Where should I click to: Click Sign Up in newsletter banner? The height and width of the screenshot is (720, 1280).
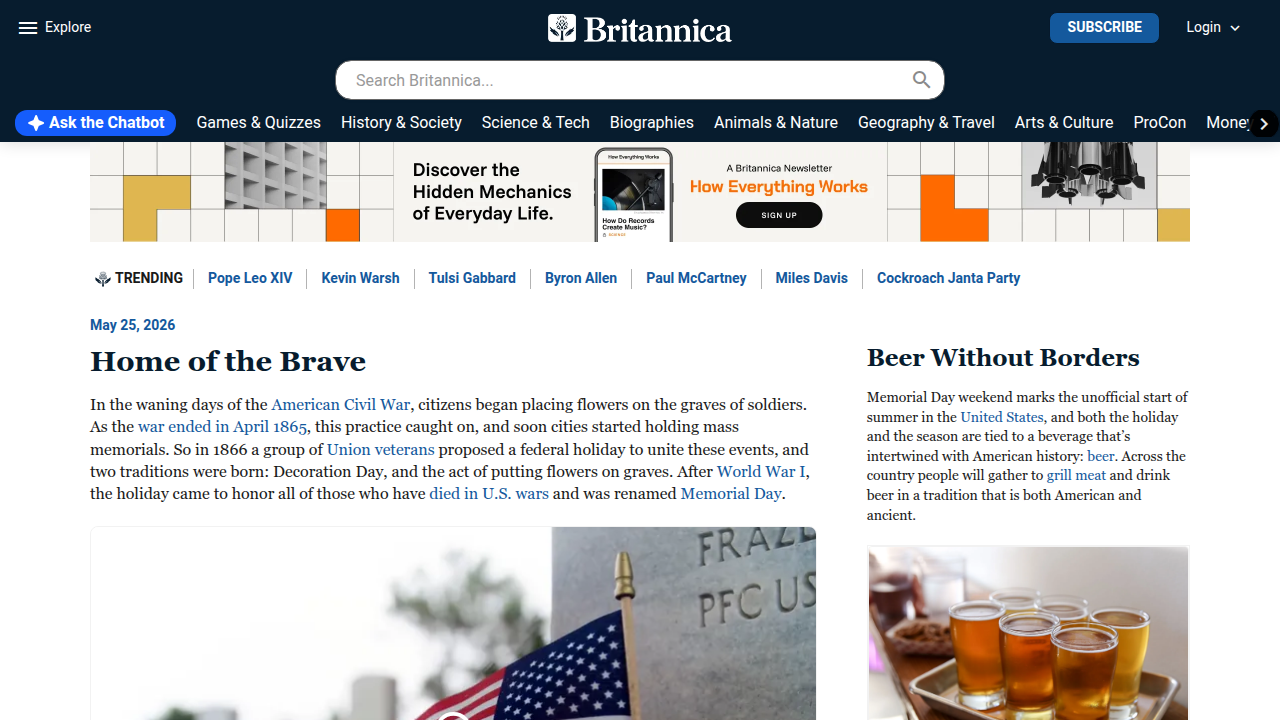[779, 215]
